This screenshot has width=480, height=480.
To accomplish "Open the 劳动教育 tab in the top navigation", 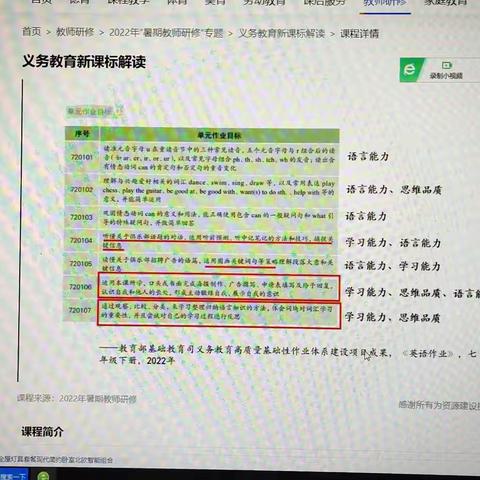I will tap(264, 2).
